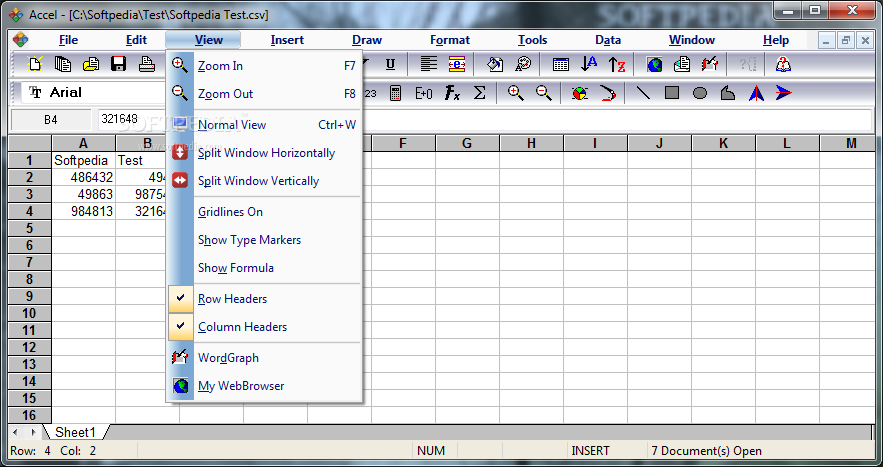
Task: Click the document preview toolbar icon
Action: click(682, 64)
